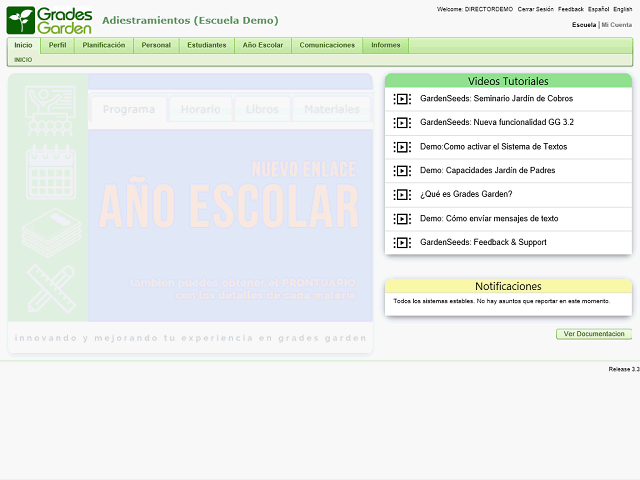Click the Cerrar Sesión link

(x=536, y=9)
